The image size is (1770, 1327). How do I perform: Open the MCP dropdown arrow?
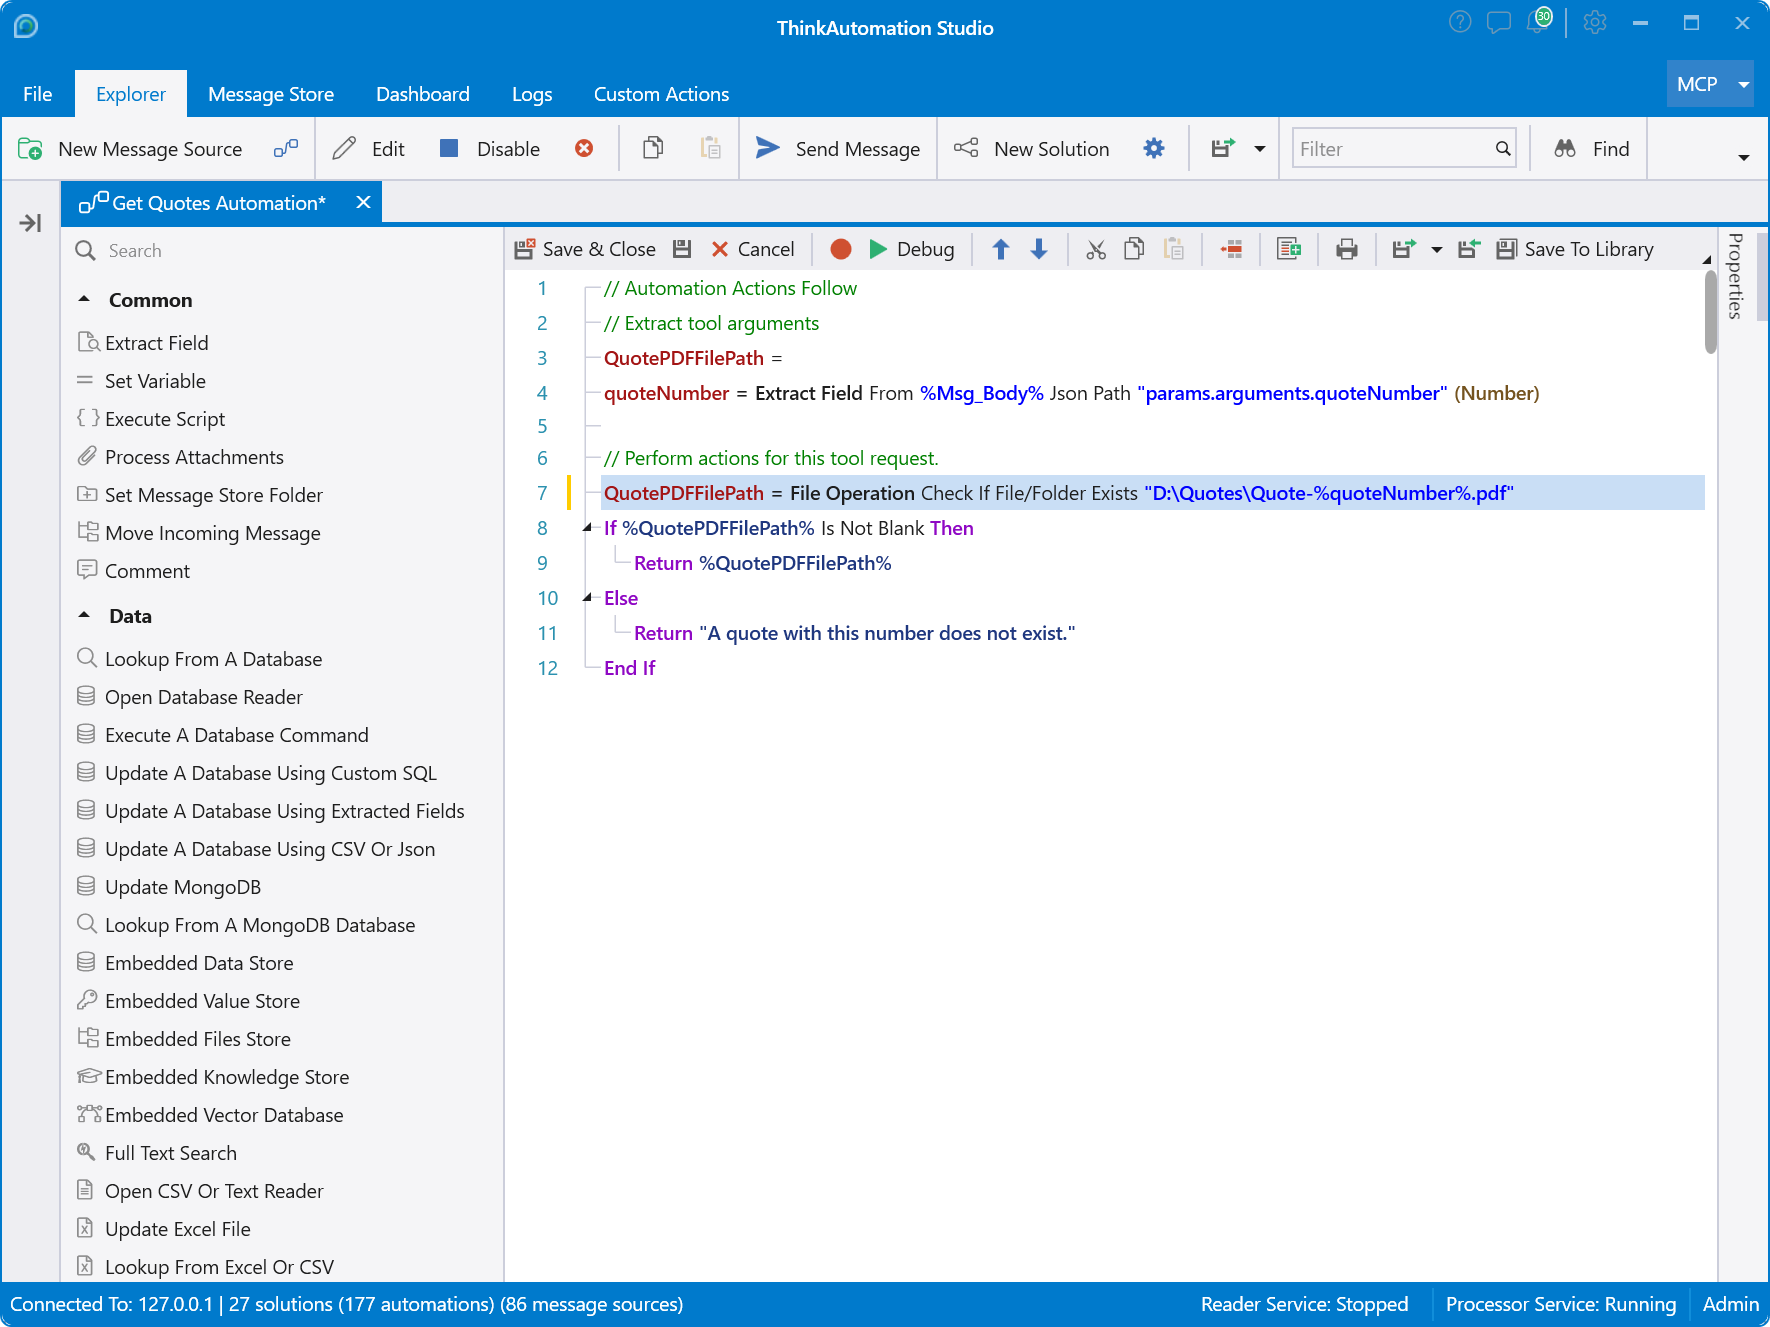pyautogui.click(x=1743, y=85)
